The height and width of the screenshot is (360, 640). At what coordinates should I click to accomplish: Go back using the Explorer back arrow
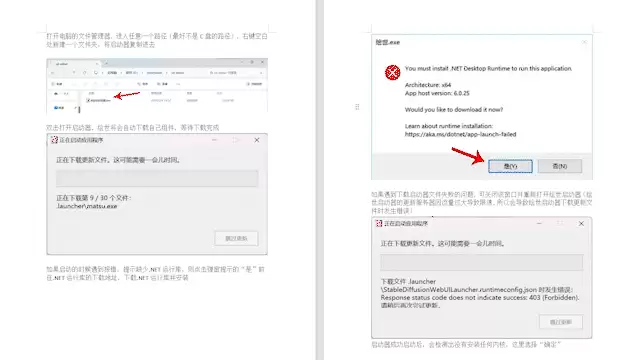pyautogui.click(x=52, y=73)
